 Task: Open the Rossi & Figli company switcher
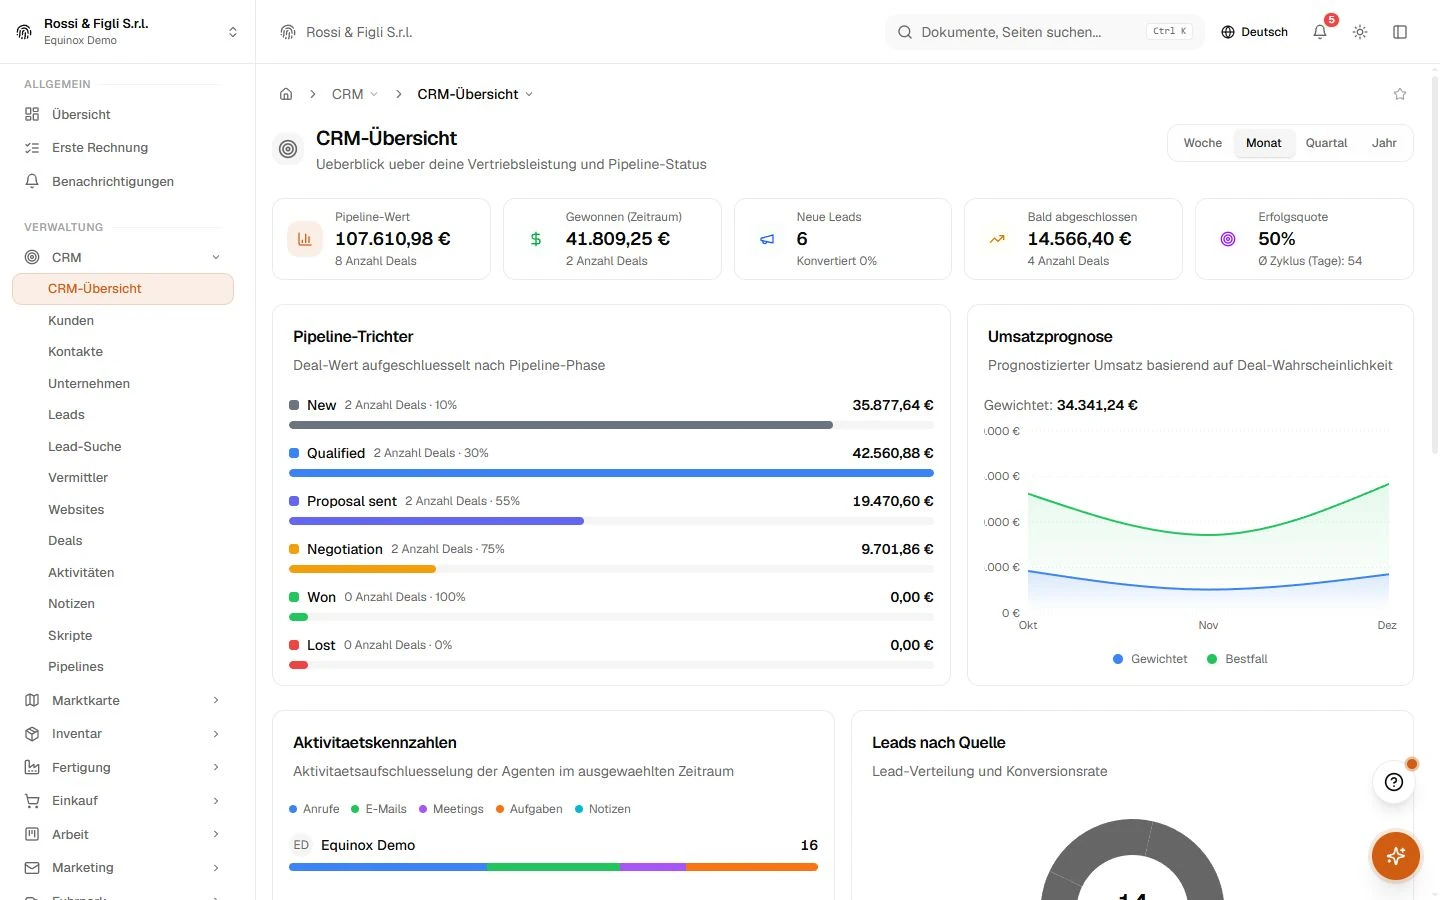pos(127,32)
